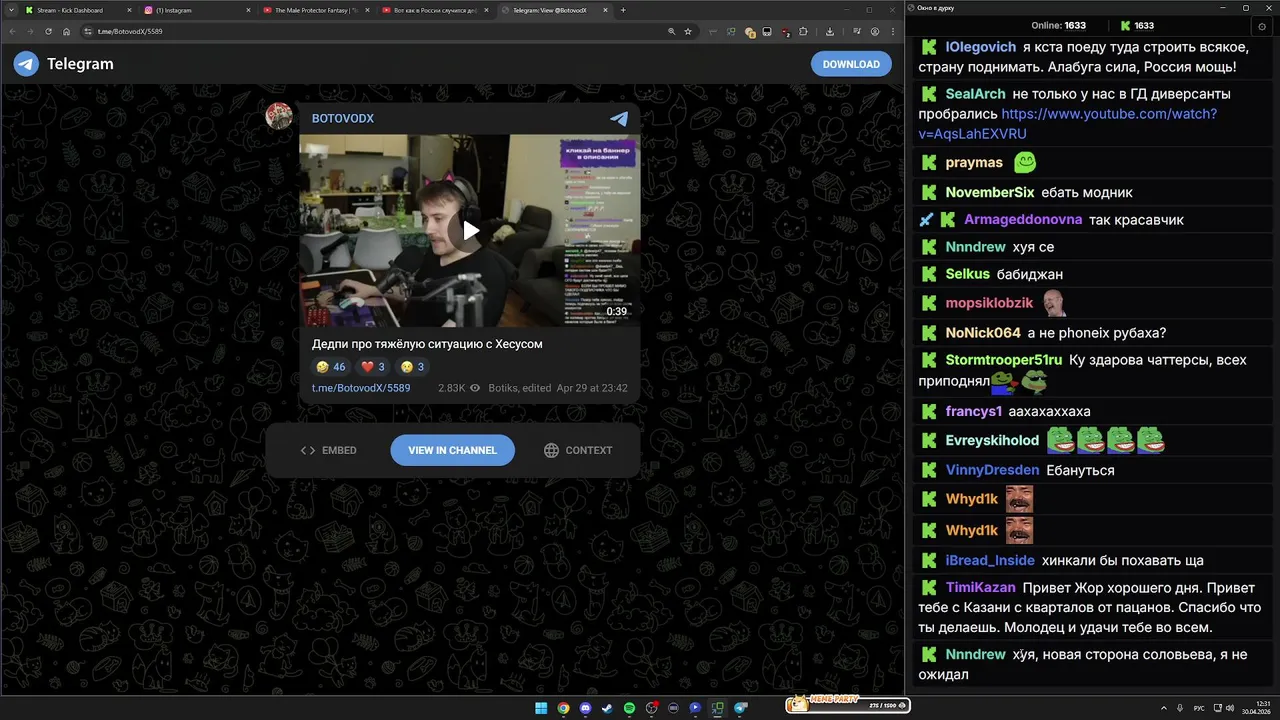The image size is (1280, 720).
Task: Click the sad face reaction with 3
Action: pos(413,367)
